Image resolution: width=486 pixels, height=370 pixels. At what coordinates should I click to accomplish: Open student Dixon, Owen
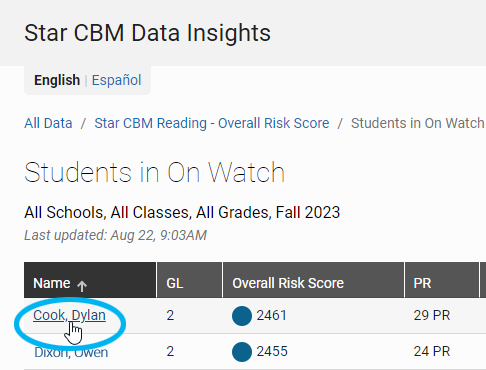click(71, 352)
